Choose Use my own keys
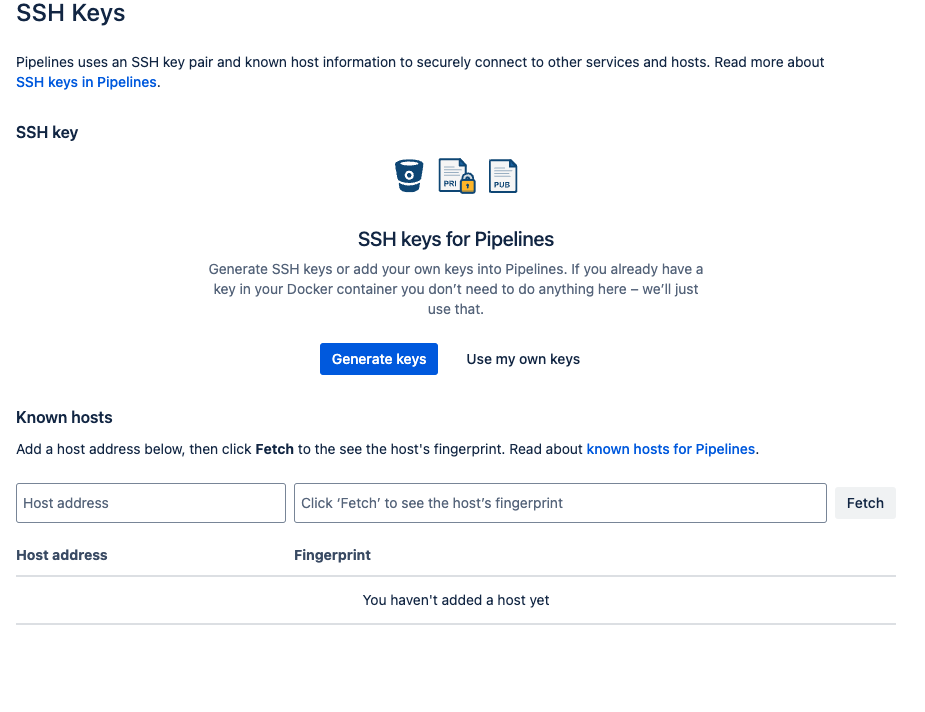 (523, 359)
